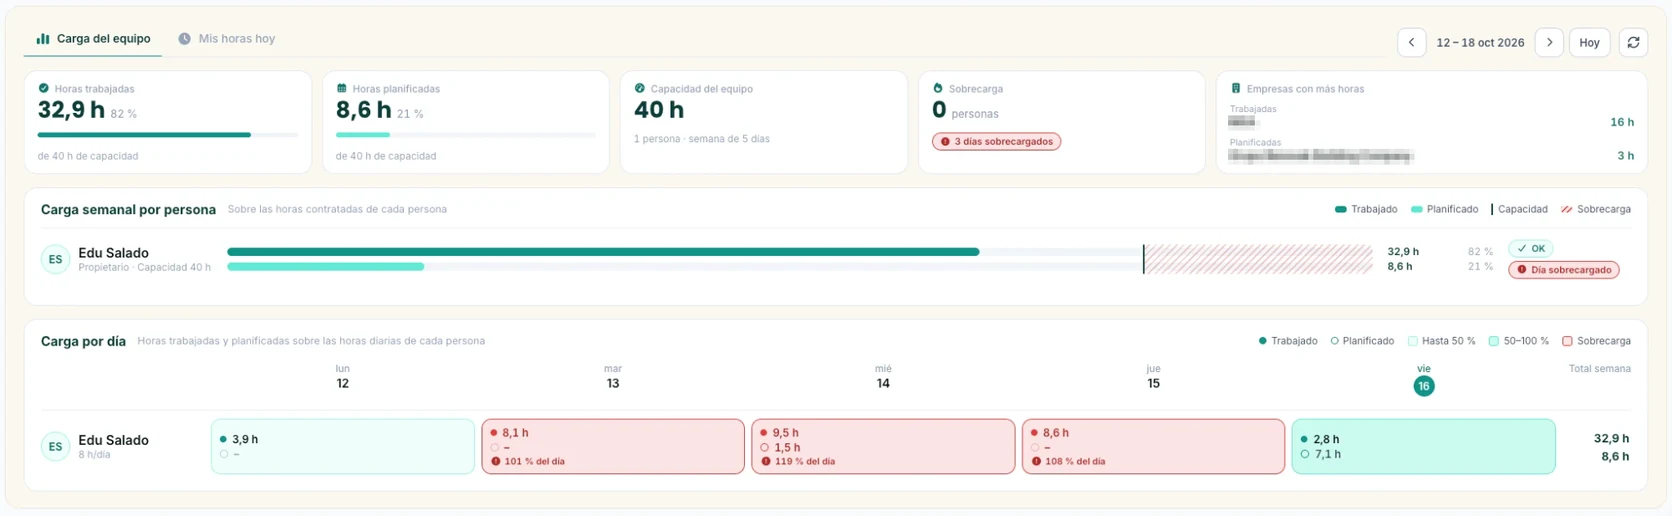
Task: Select the jue 15 column header
Action: coord(1153,376)
